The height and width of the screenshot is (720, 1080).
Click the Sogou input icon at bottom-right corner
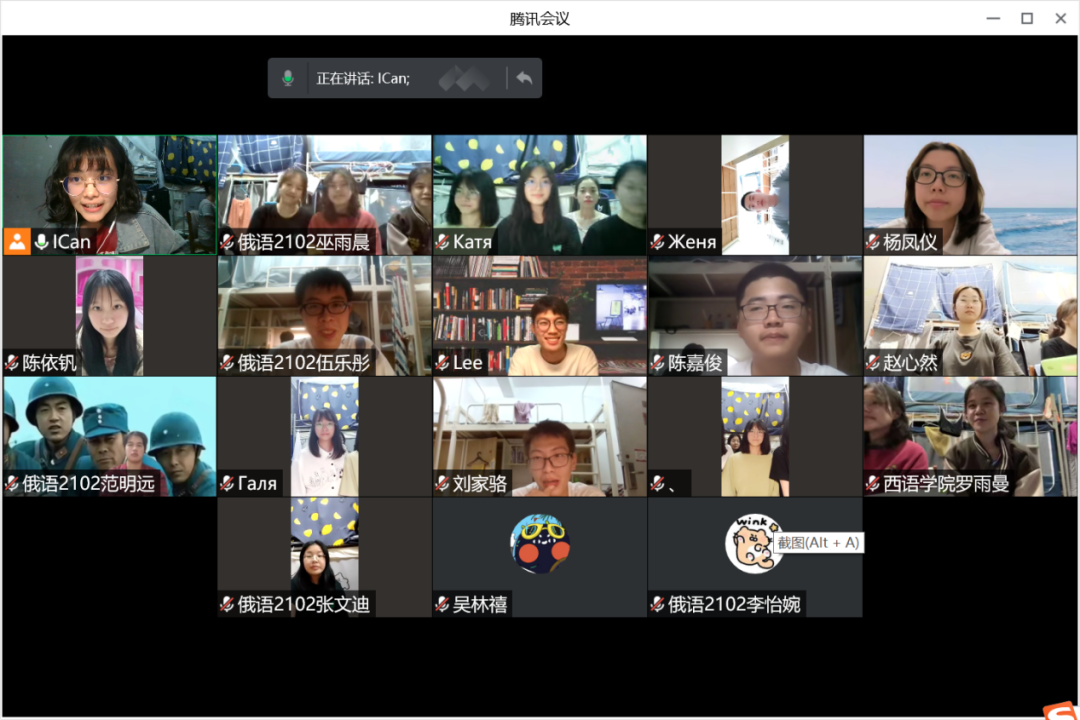point(1060,709)
